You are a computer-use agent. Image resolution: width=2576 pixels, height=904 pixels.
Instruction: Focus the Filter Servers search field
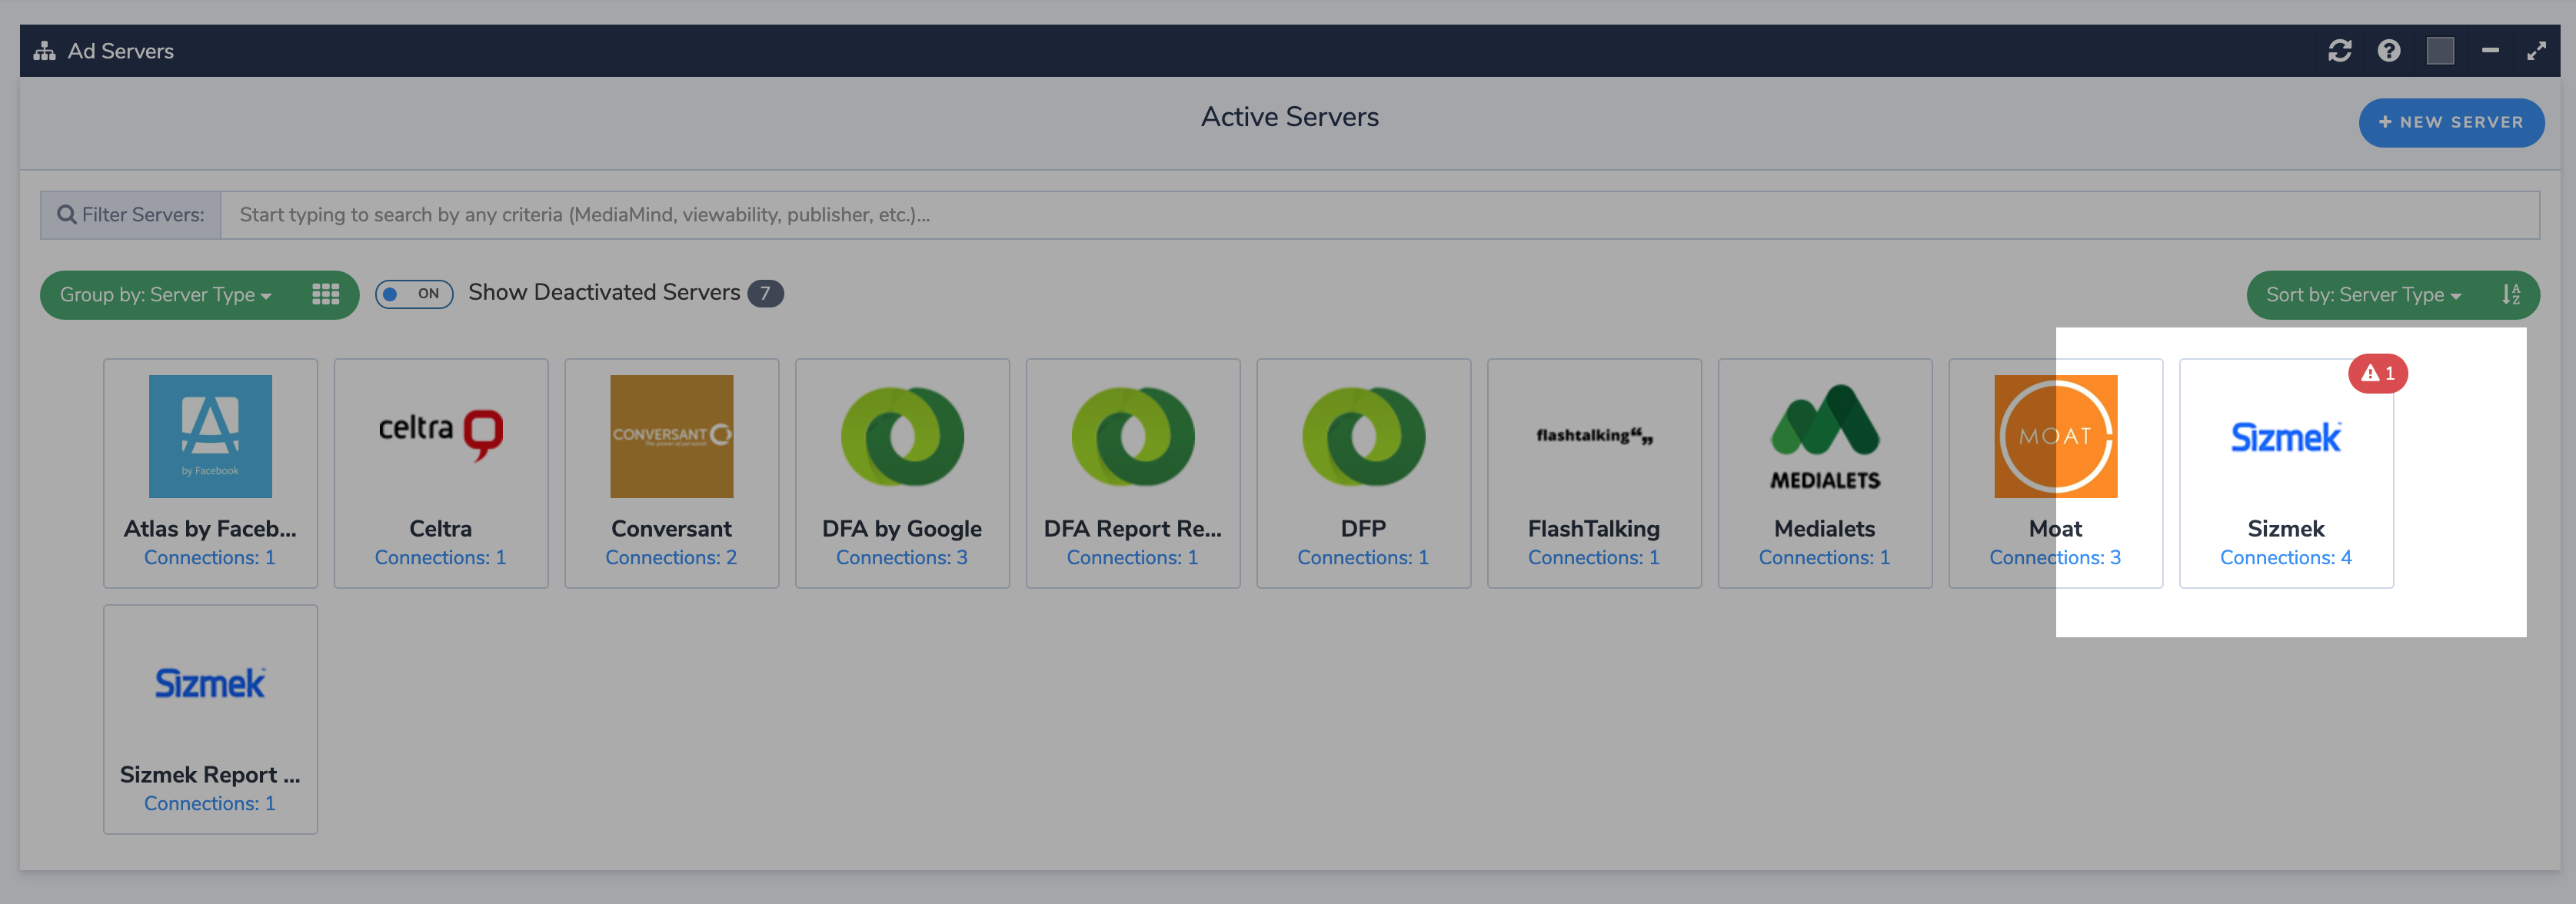click(x=1379, y=215)
